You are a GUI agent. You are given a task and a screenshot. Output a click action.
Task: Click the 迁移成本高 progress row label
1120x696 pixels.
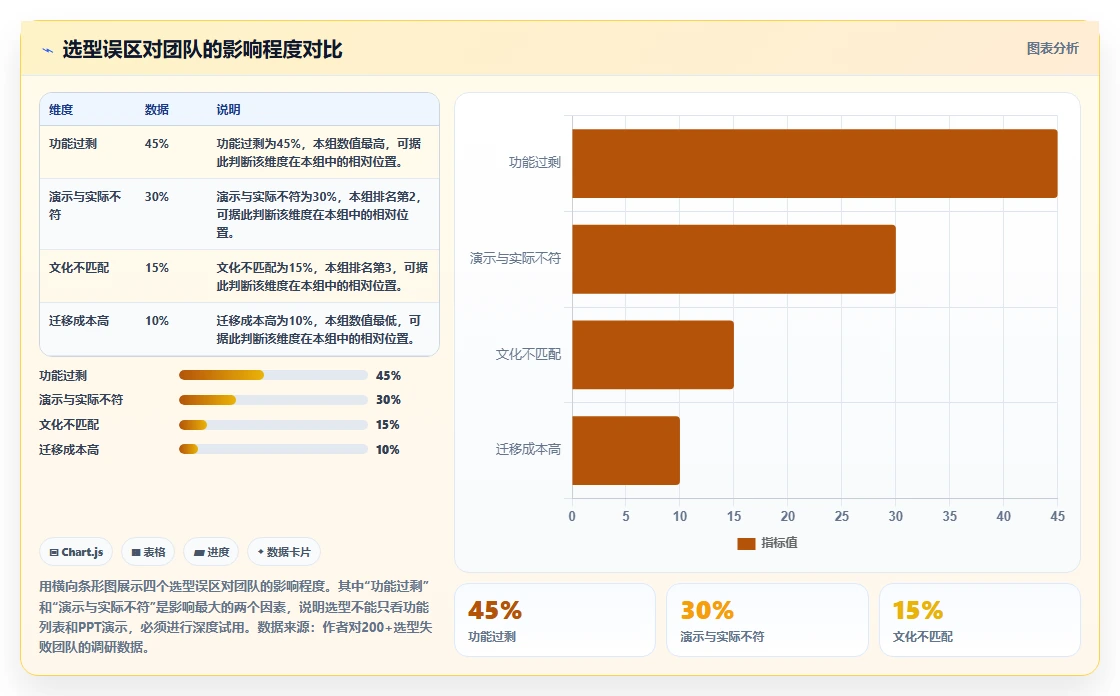tap(69, 450)
